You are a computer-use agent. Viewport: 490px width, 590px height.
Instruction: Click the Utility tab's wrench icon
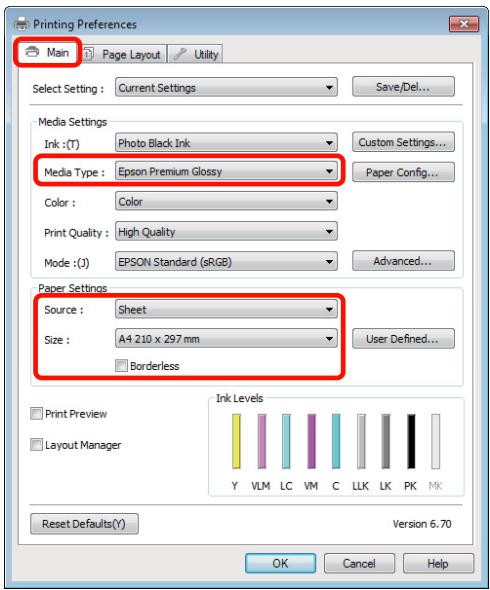pos(180,54)
